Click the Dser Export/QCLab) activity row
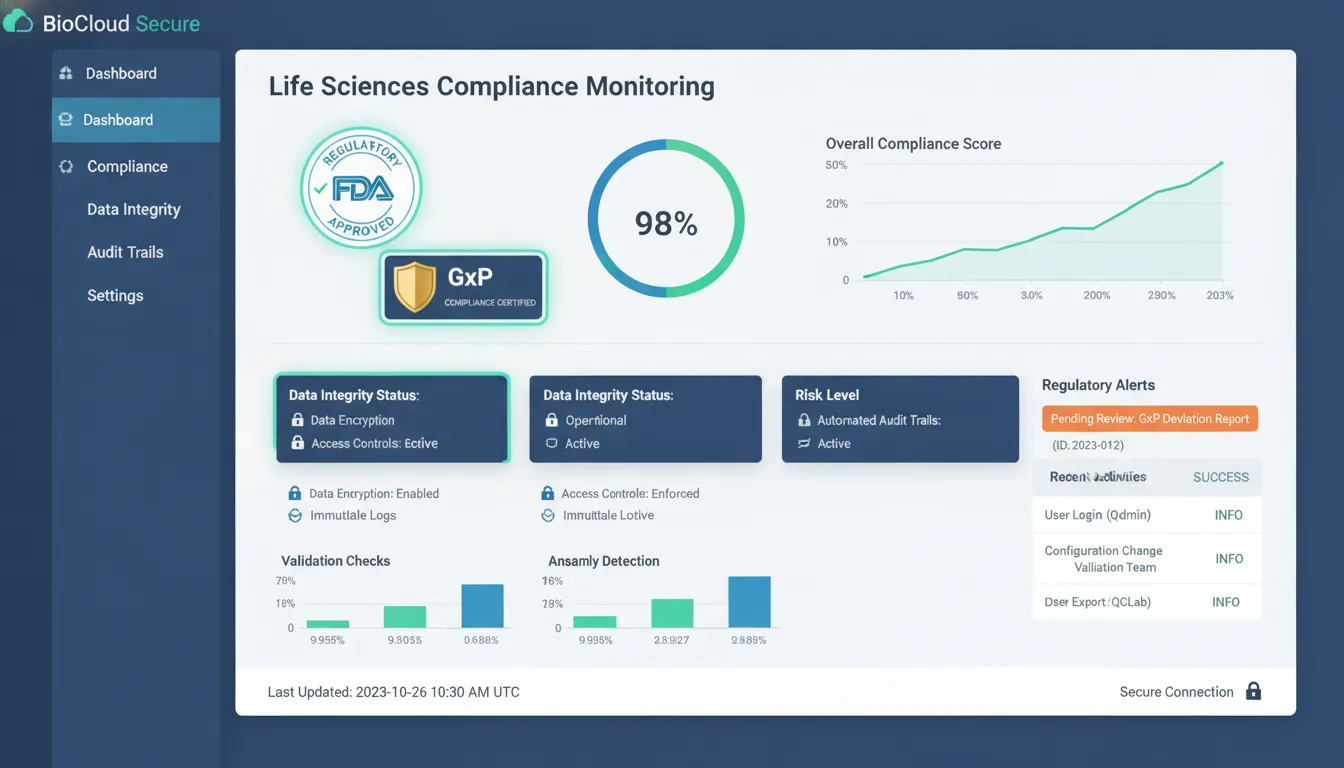Screen dimensions: 1344x768 coord(1147,602)
